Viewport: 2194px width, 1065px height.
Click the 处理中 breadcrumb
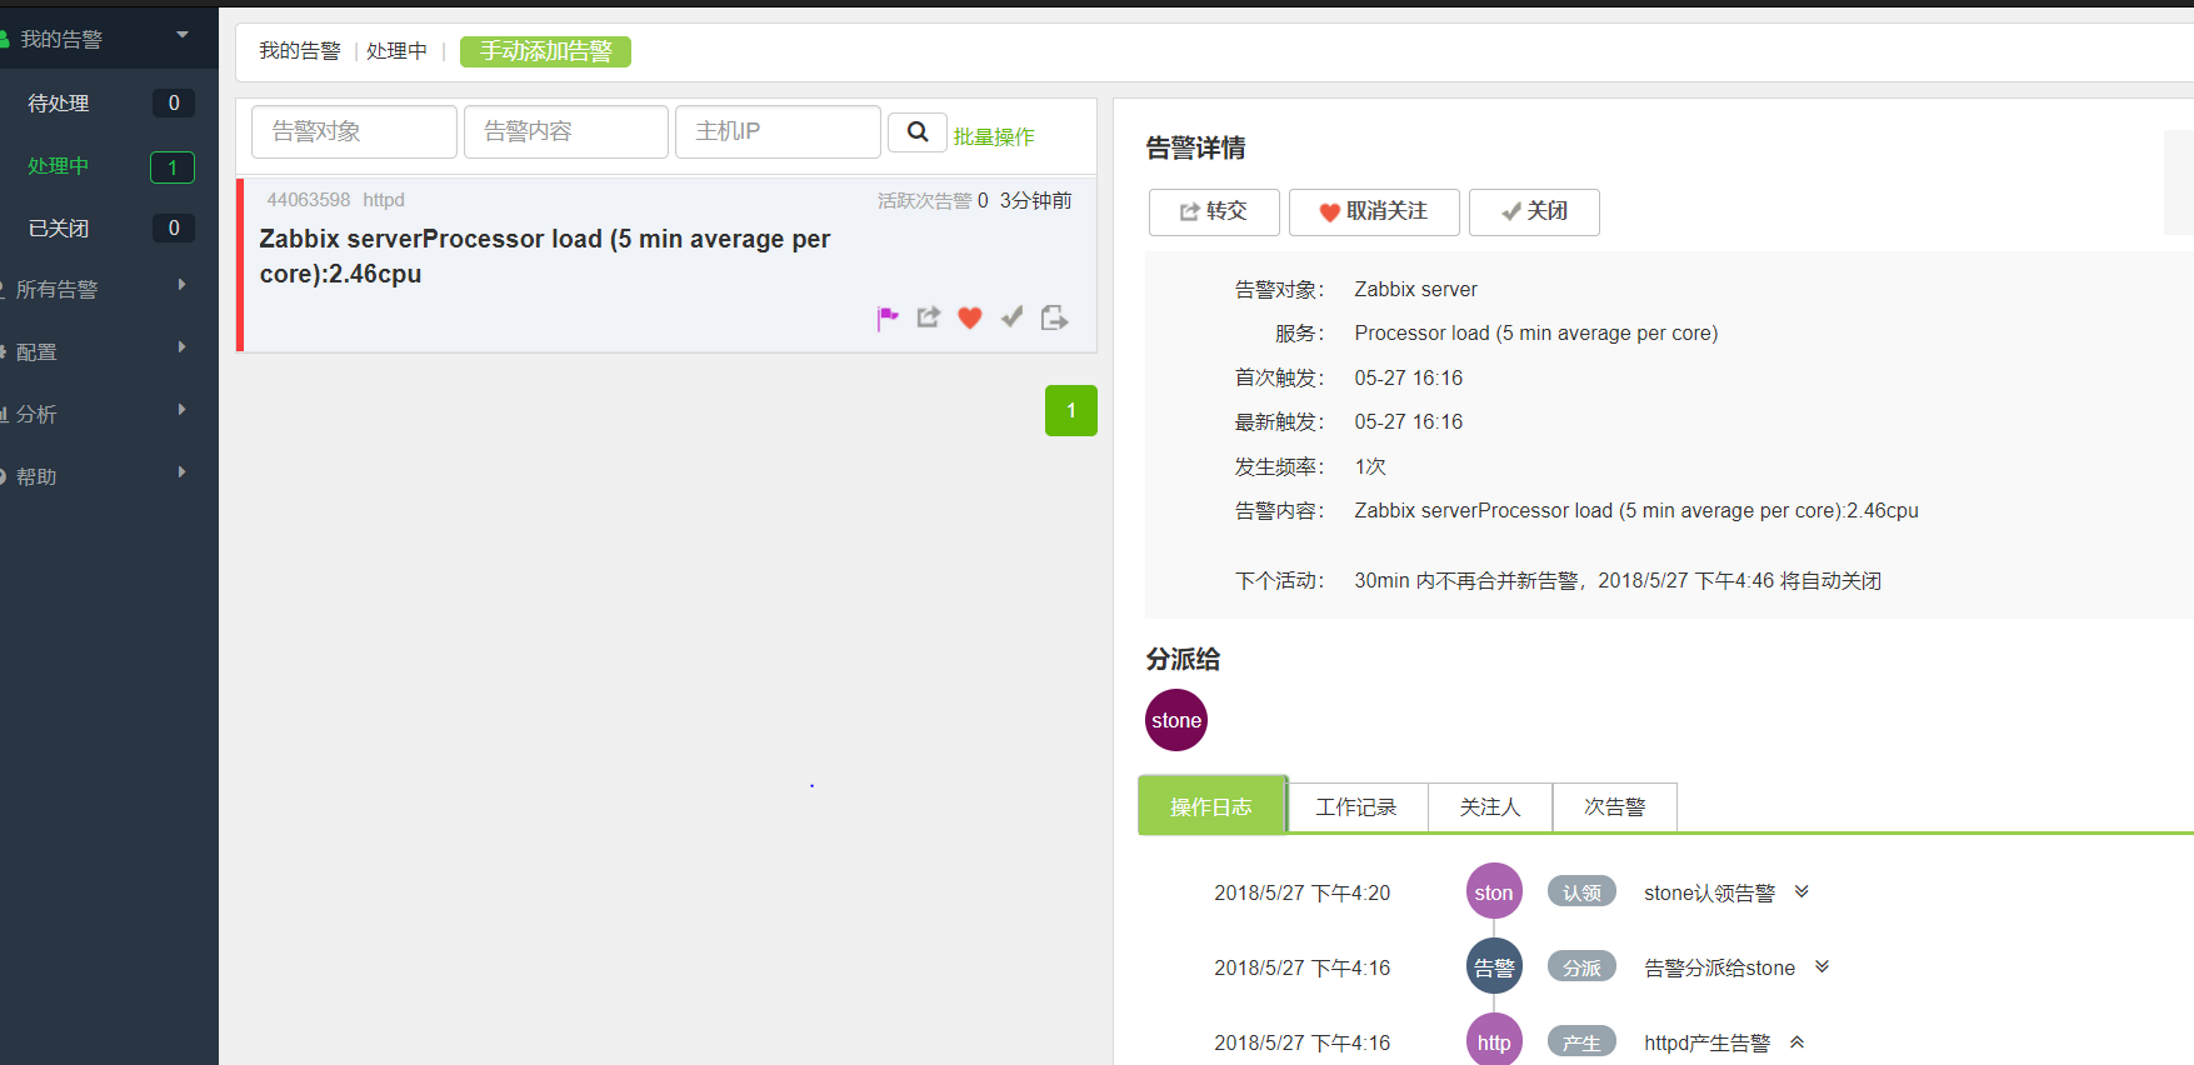coord(396,51)
